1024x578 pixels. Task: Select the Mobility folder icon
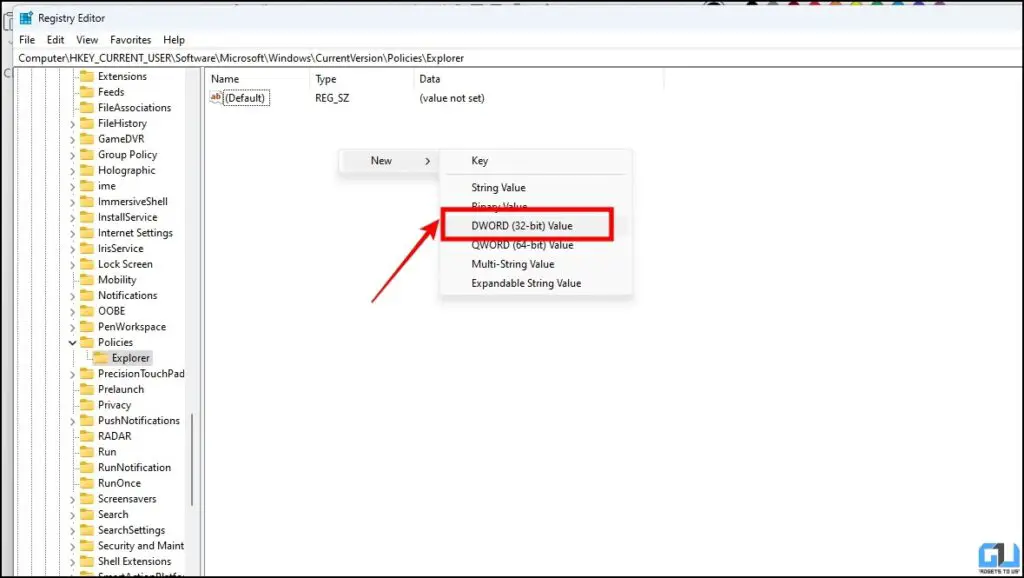pos(87,280)
